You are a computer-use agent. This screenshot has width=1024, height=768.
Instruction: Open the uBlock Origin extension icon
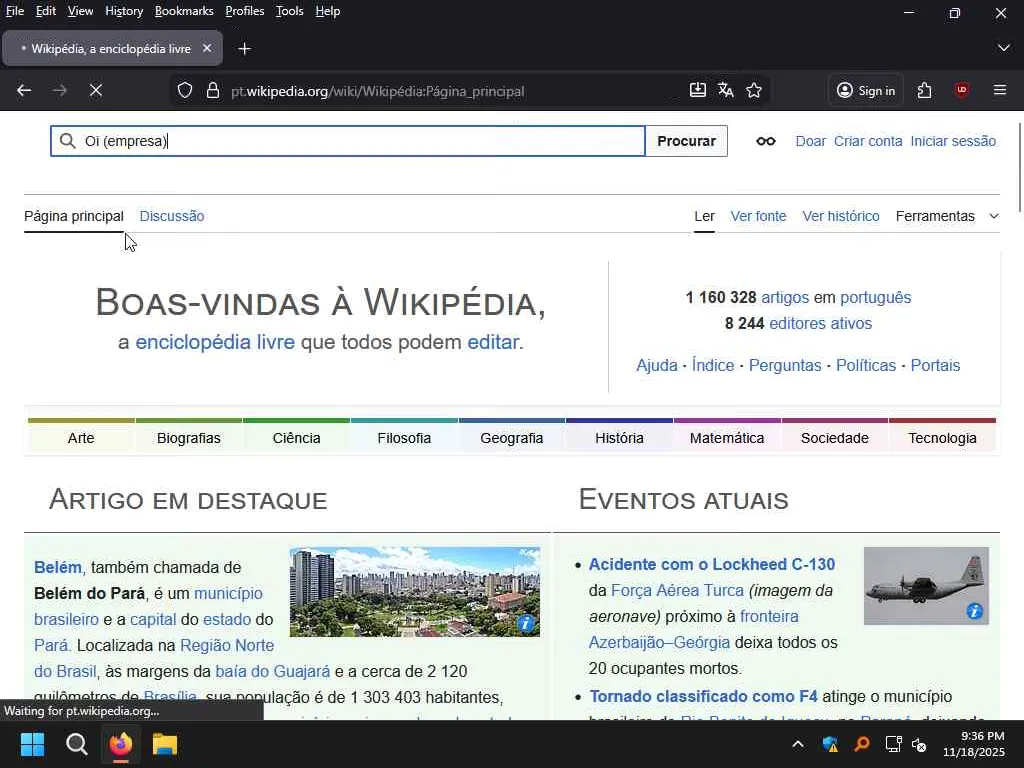tap(961, 90)
